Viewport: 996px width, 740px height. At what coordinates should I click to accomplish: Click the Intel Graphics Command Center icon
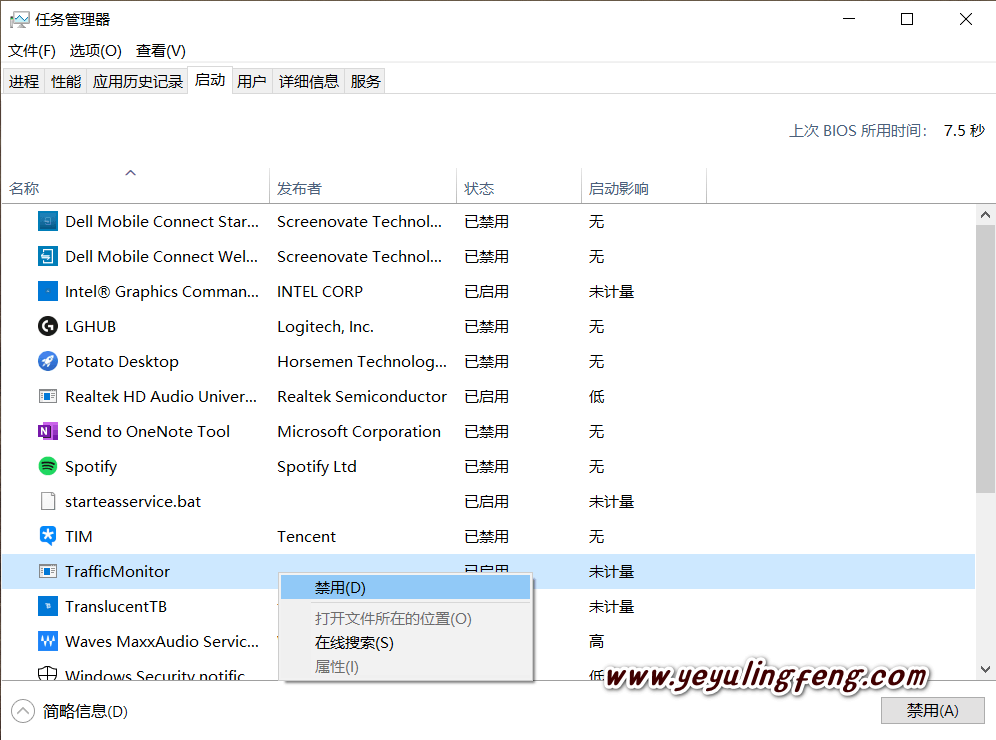tap(48, 292)
